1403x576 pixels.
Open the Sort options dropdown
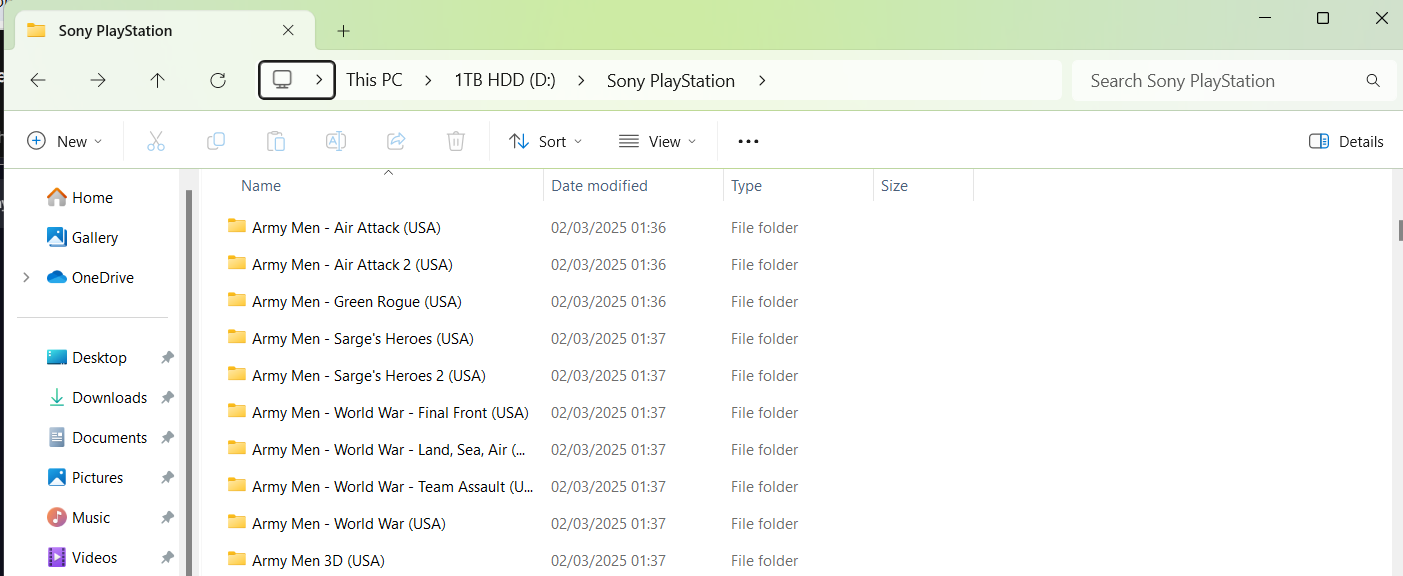pyautogui.click(x=546, y=141)
